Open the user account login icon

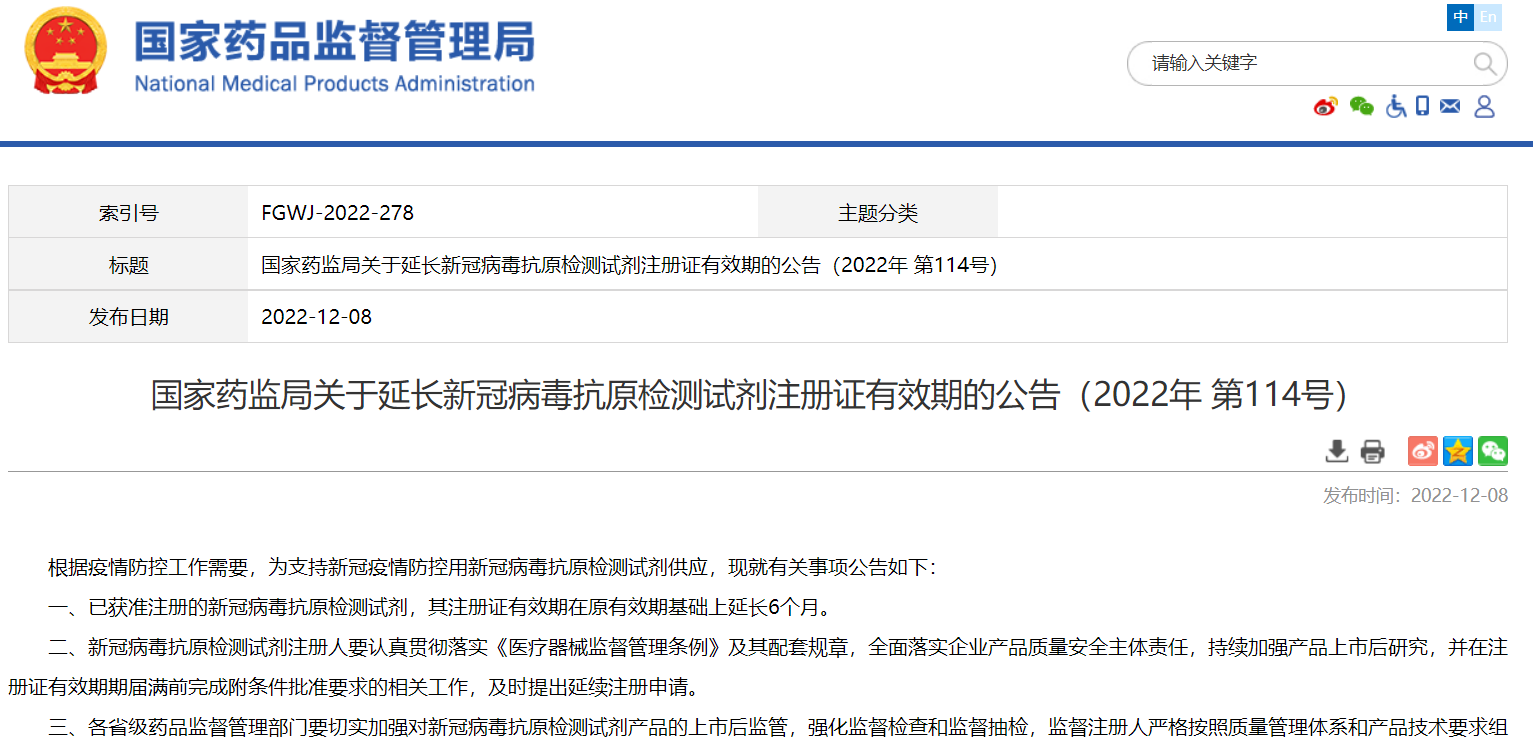(x=1484, y=106)
